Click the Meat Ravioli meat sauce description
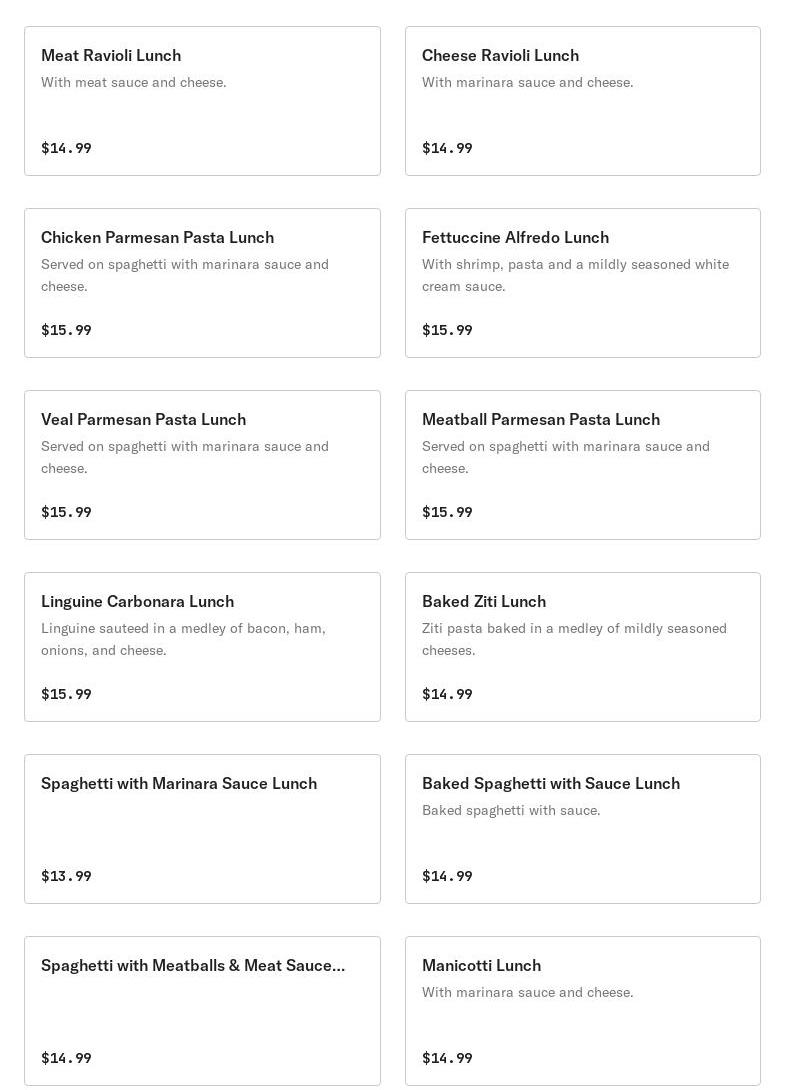The height and width of the screenshot is (1090, 785). click(x=134, y=82)
